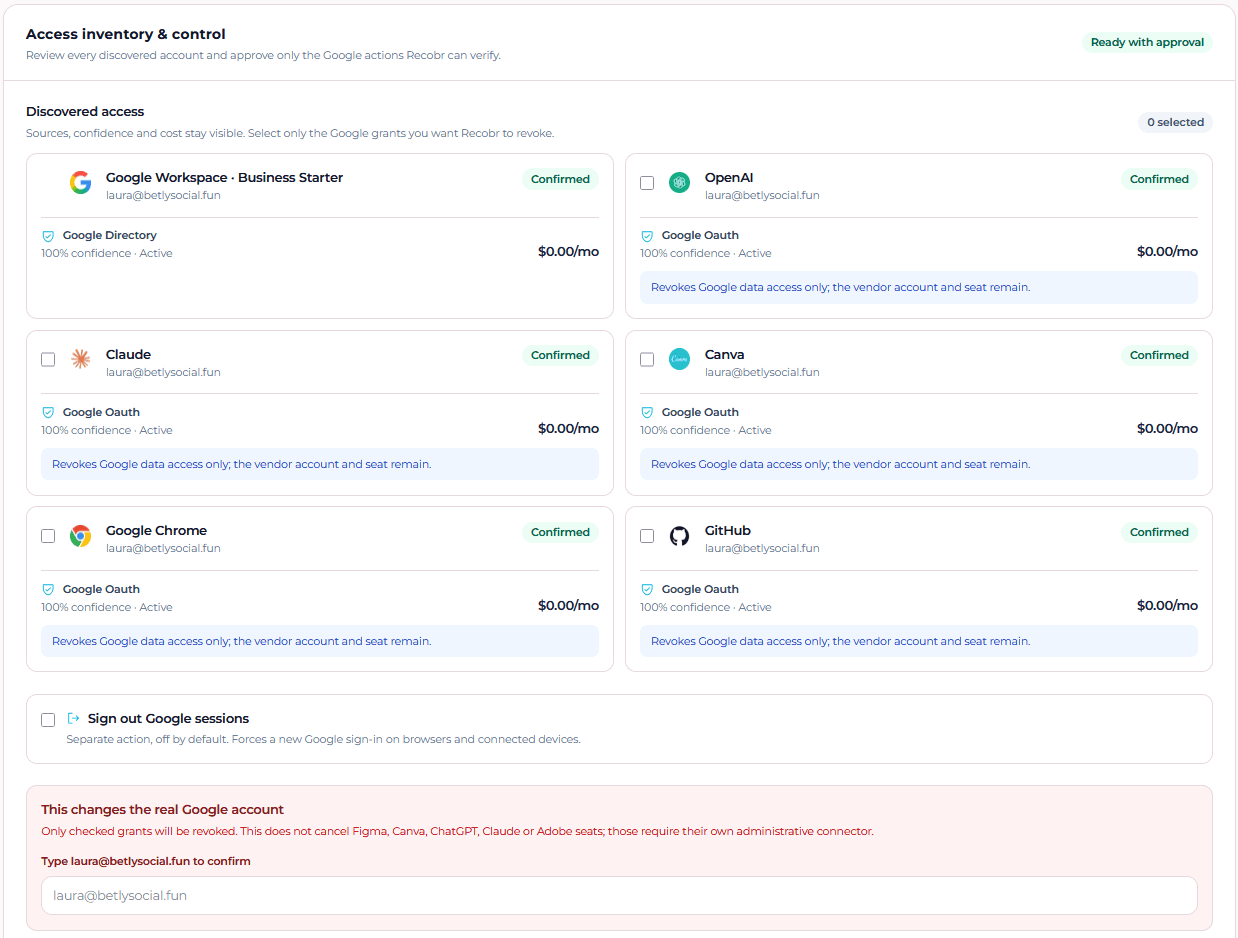Click Google Oauth label in Chrome card
The image size is (1238, 938).
coord(101,589)
